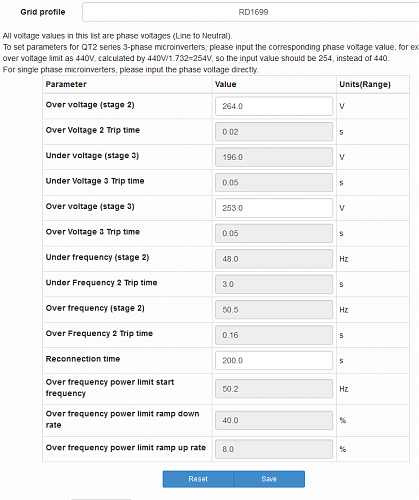This screenshot has height=500, width=419.
Task: Select the Units(Range) column header
Action: click(x=365, y=84)
